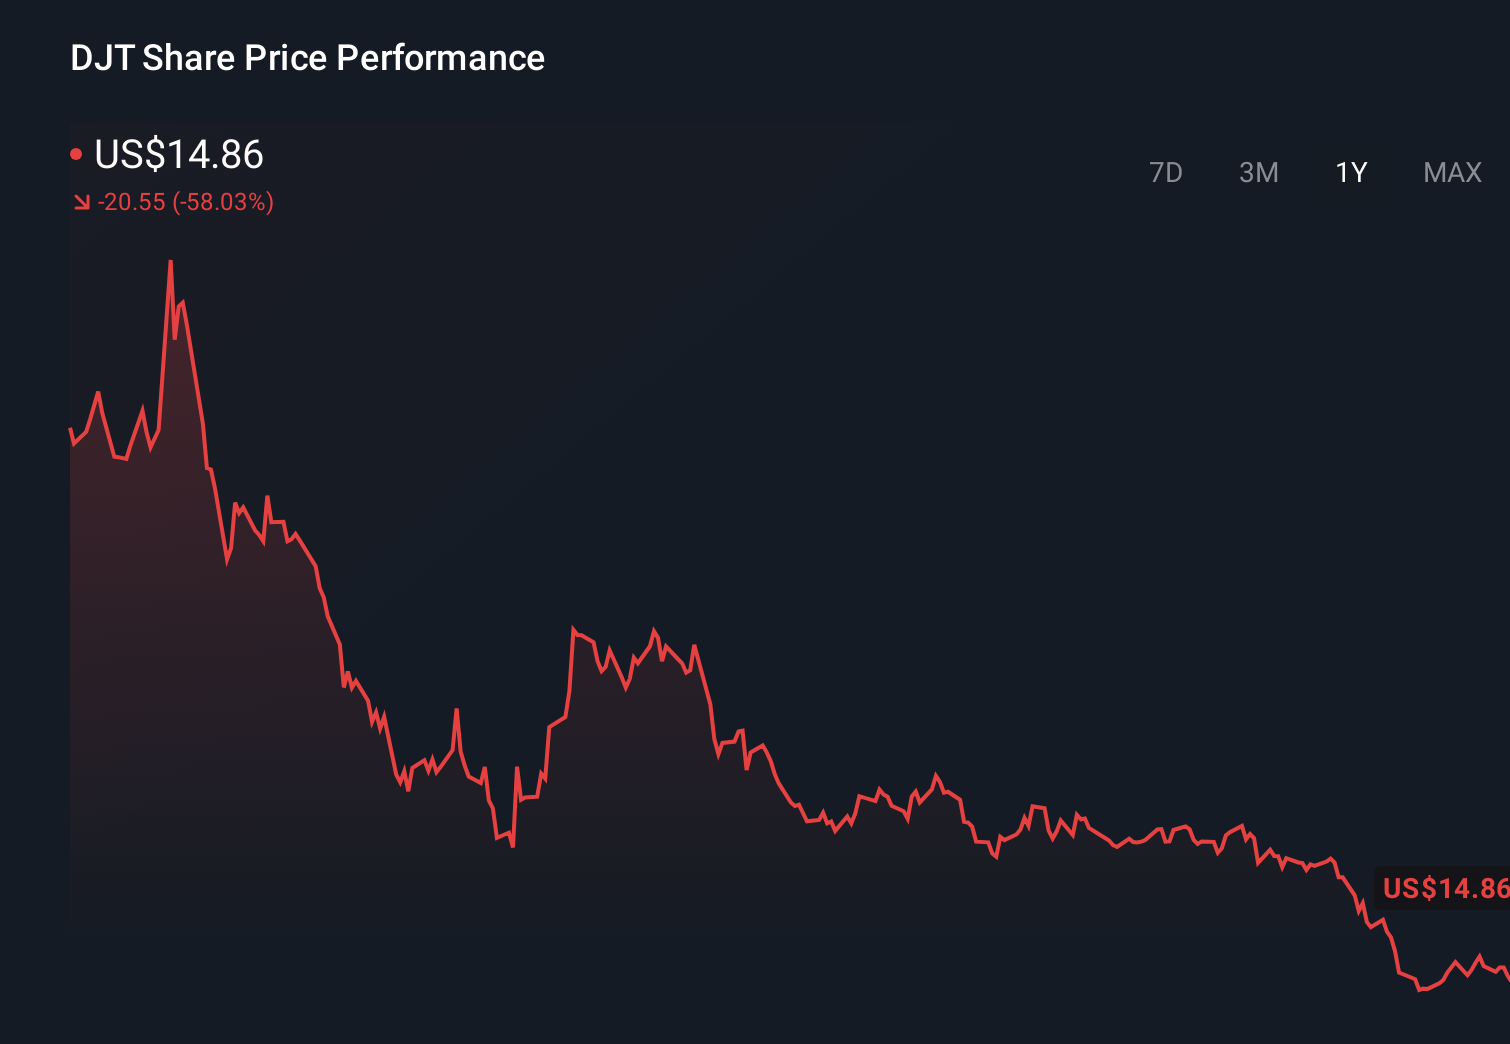The width and height of the screenshot is (1510, 1044).
Task: Click the downward trend arrow icon
Action: pos(82,202)
